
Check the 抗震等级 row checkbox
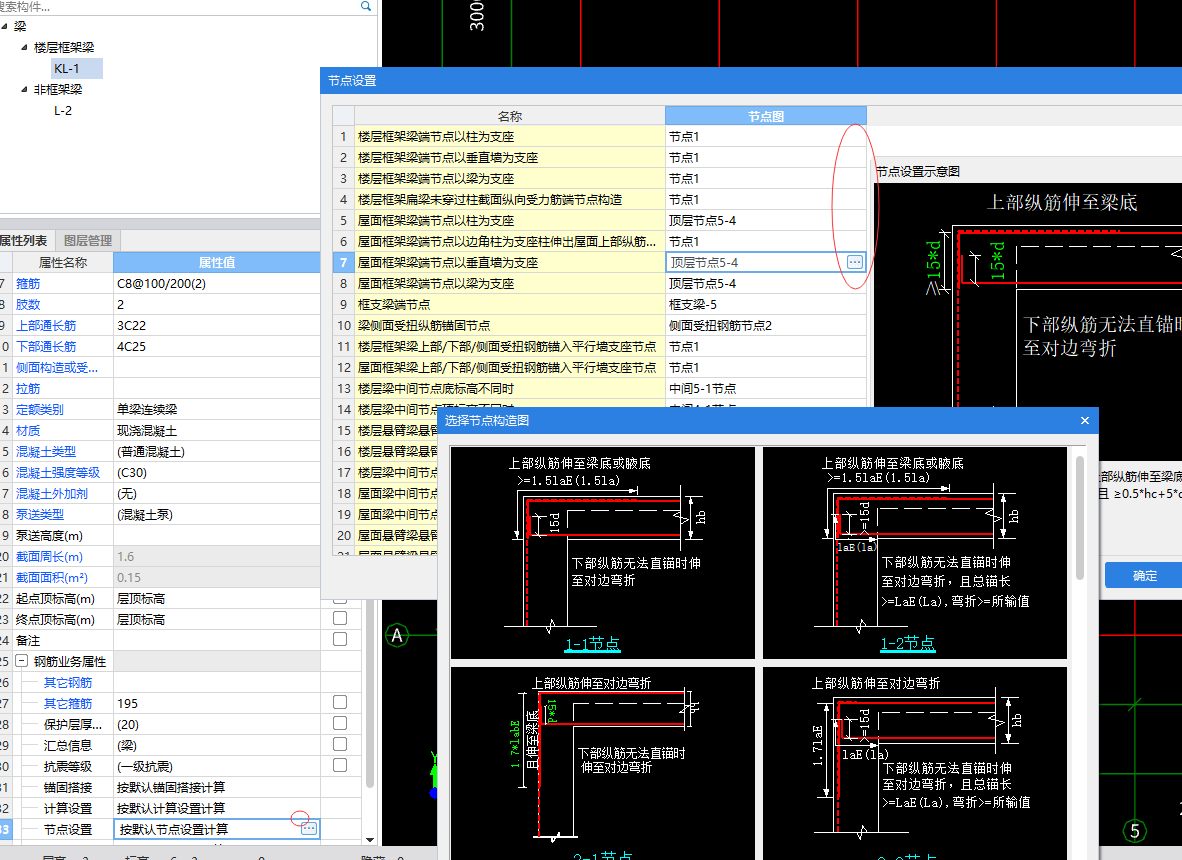coord(340,765)
